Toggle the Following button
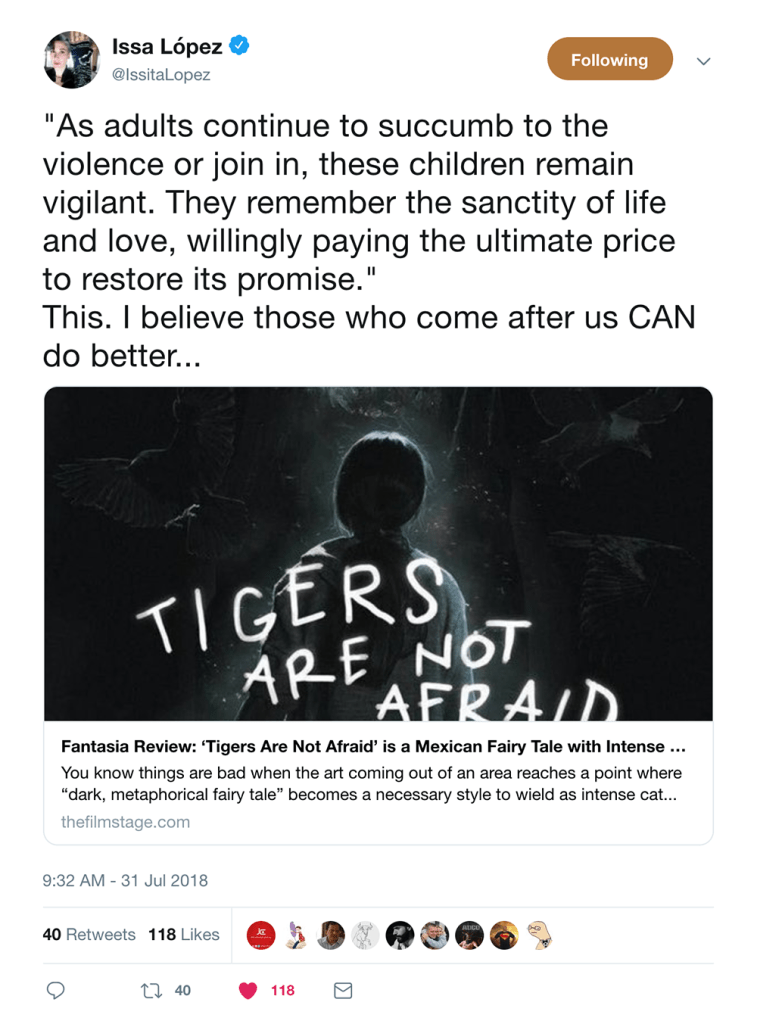 point(609,60)
